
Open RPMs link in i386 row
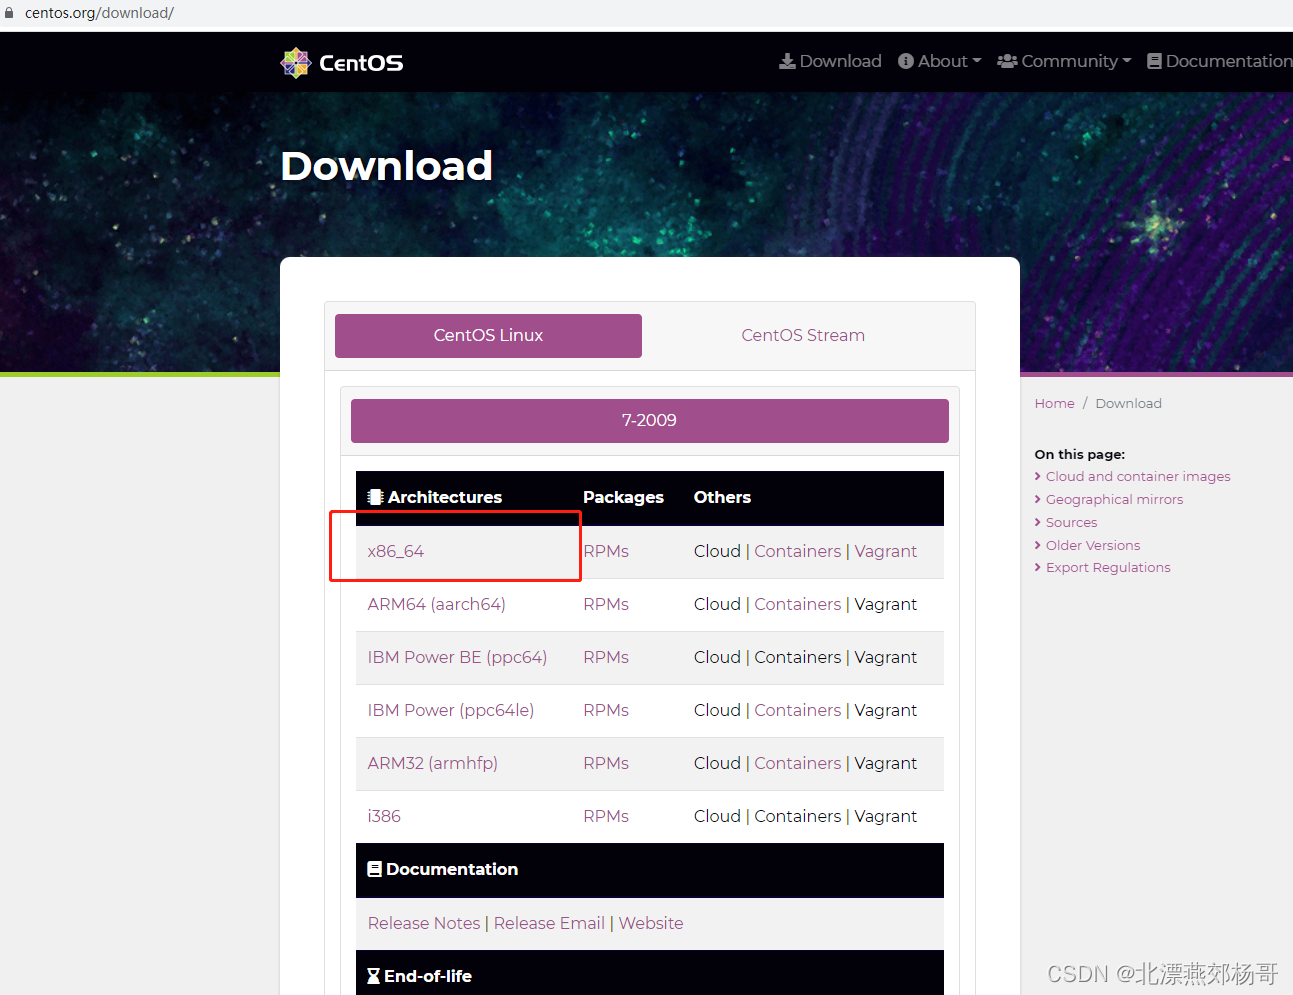(x=606, y=816)
